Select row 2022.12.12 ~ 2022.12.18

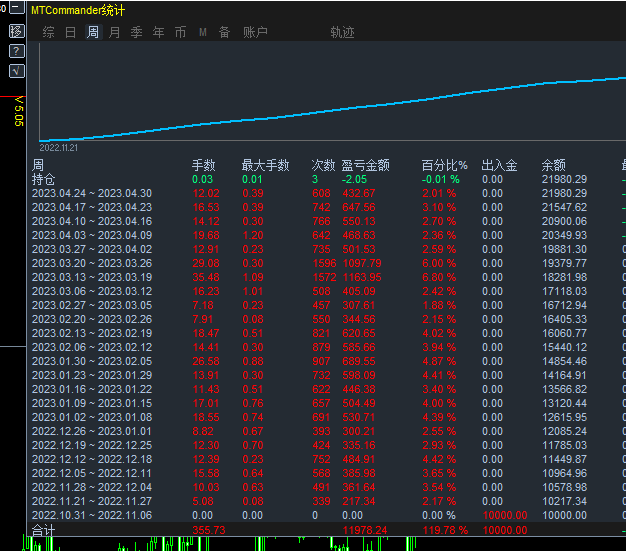pos(326,459)
